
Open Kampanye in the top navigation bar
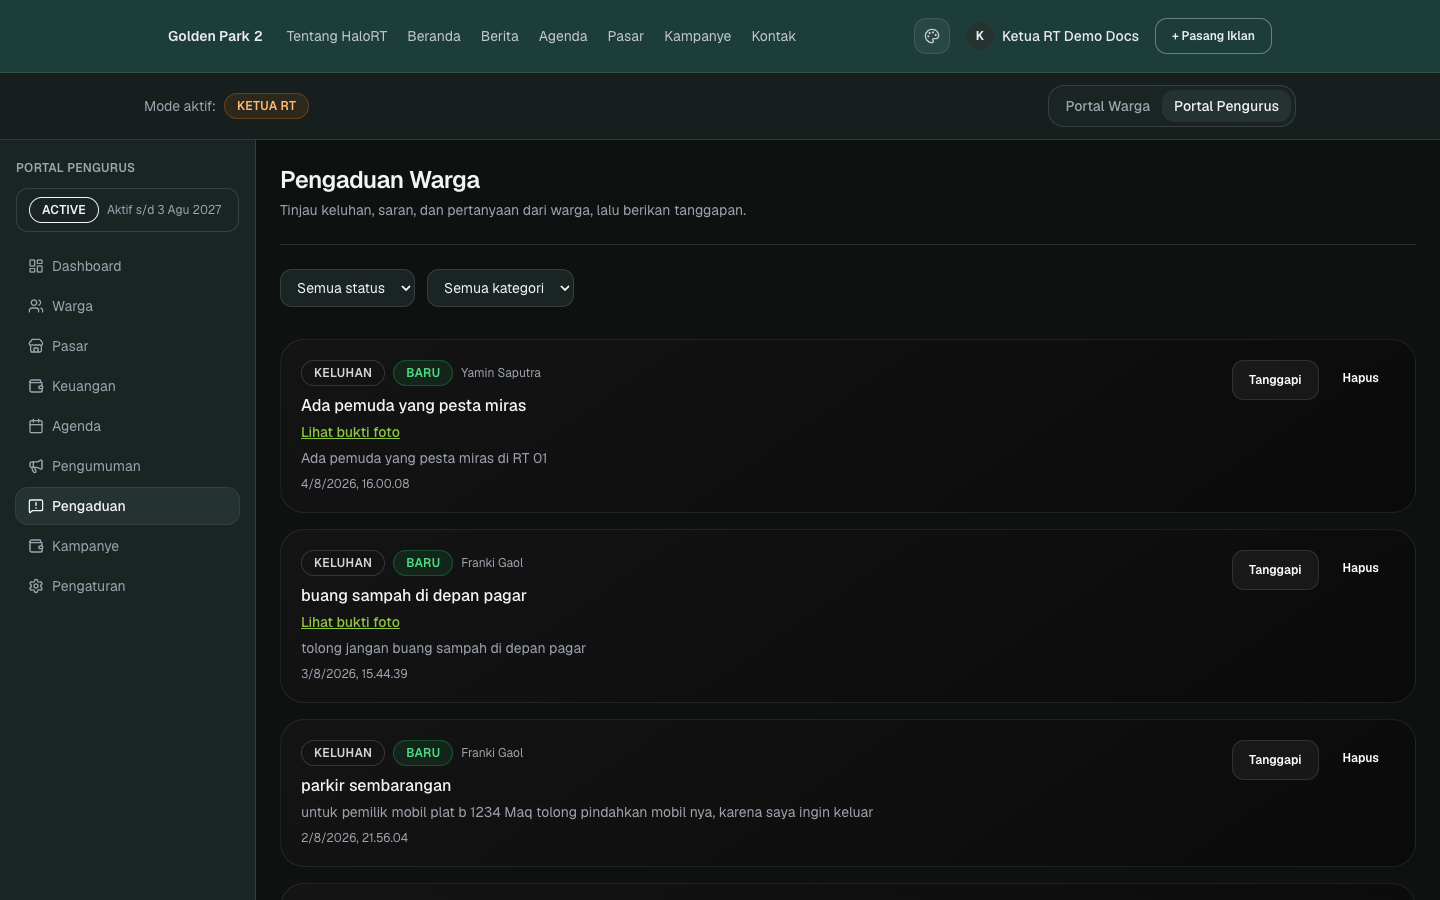(x=698, y=36)
